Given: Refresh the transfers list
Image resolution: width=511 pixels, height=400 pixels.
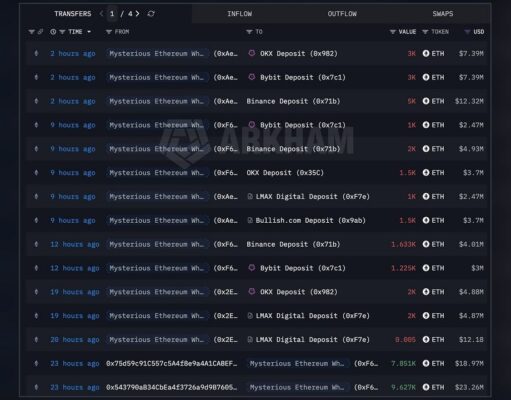Looking at the screenshot, I should pyautogui.click(x=151, y=14).
